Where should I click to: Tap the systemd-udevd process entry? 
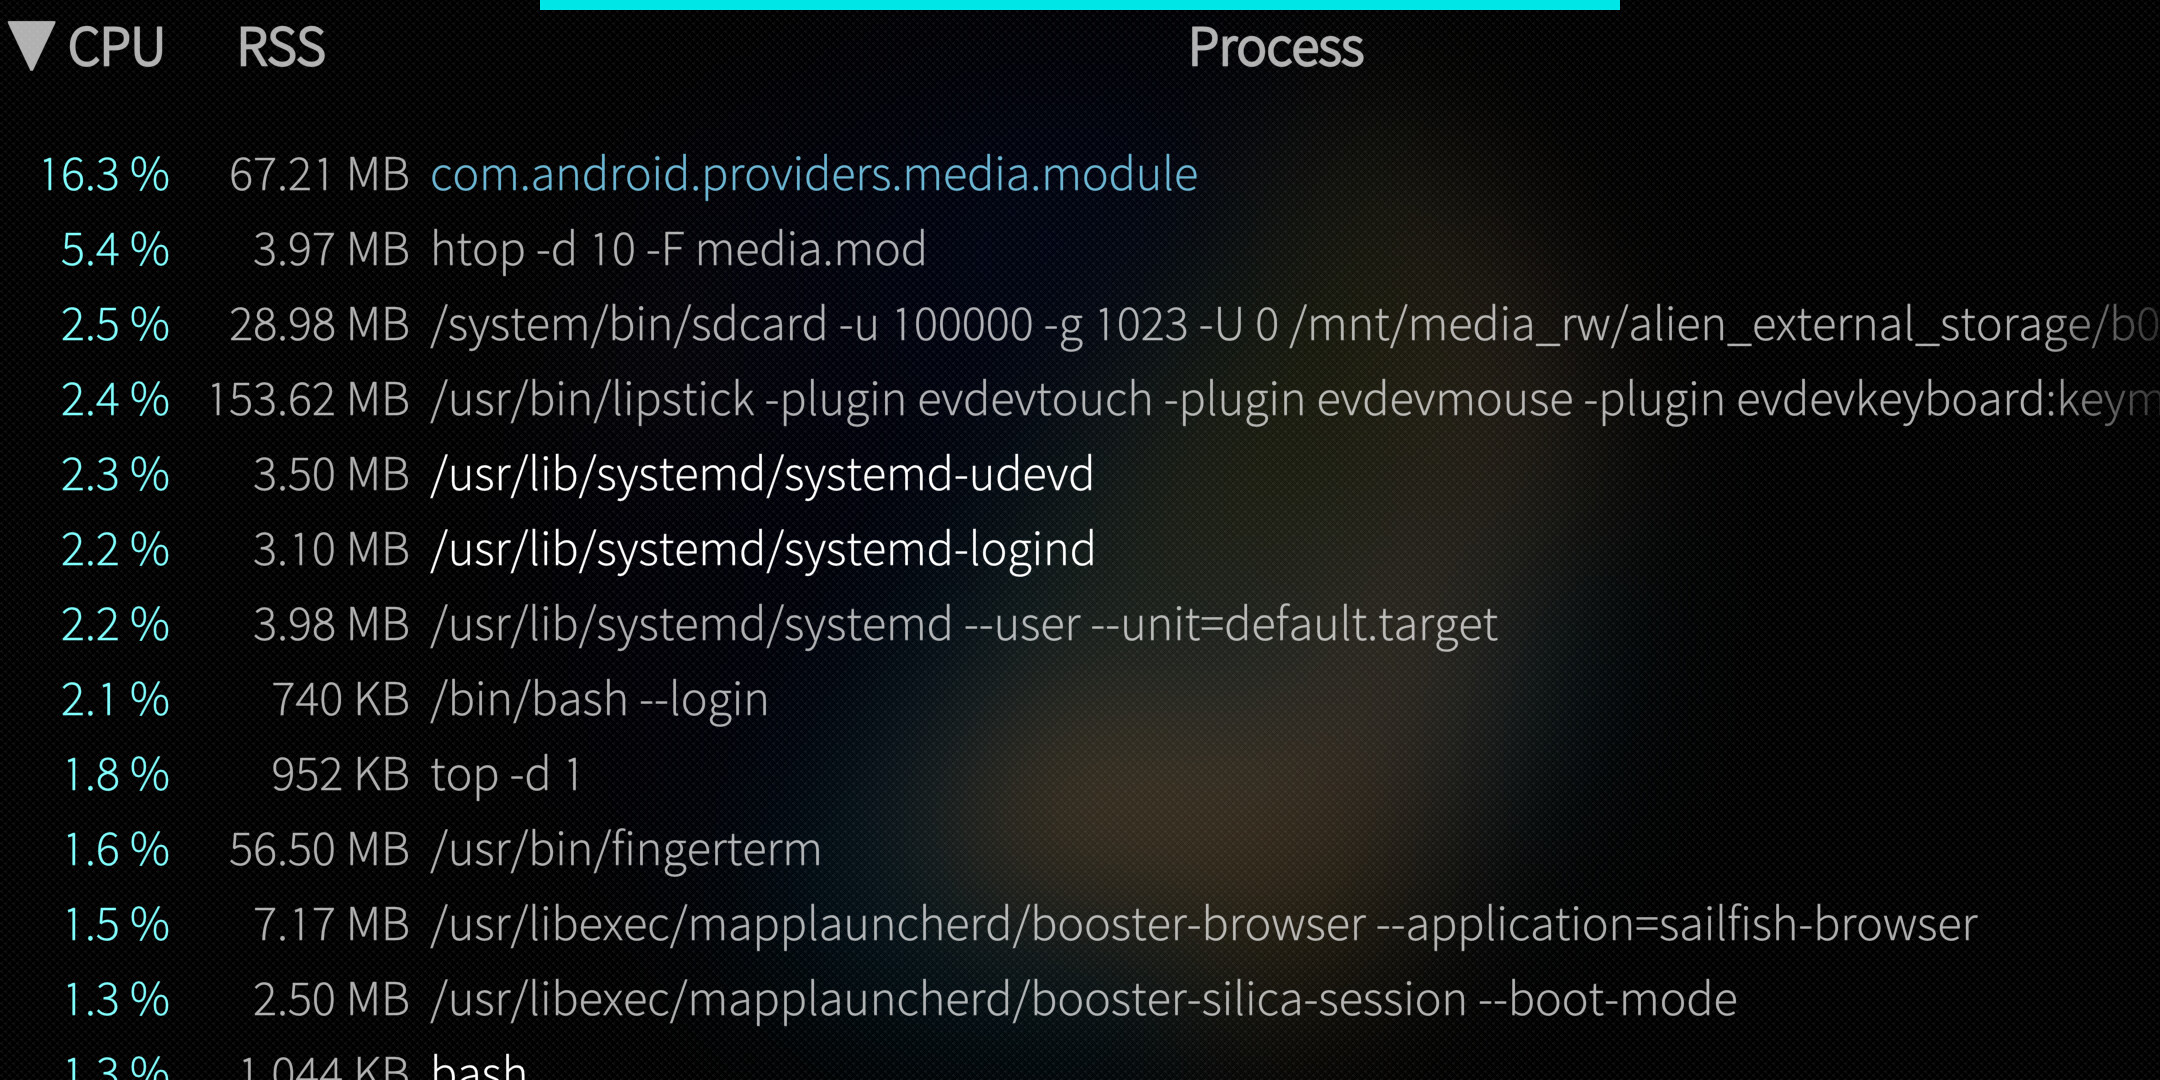762,475
